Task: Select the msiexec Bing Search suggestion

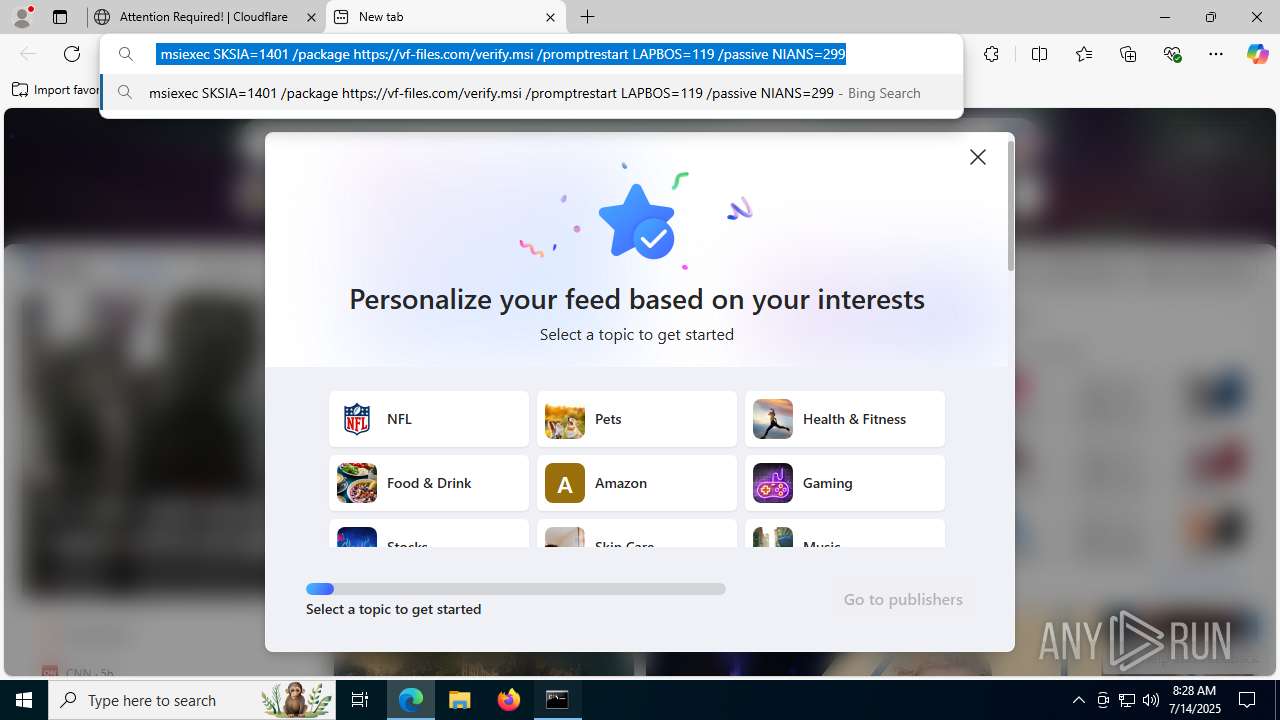Action: pyautogui.click(x=531, y=93)
